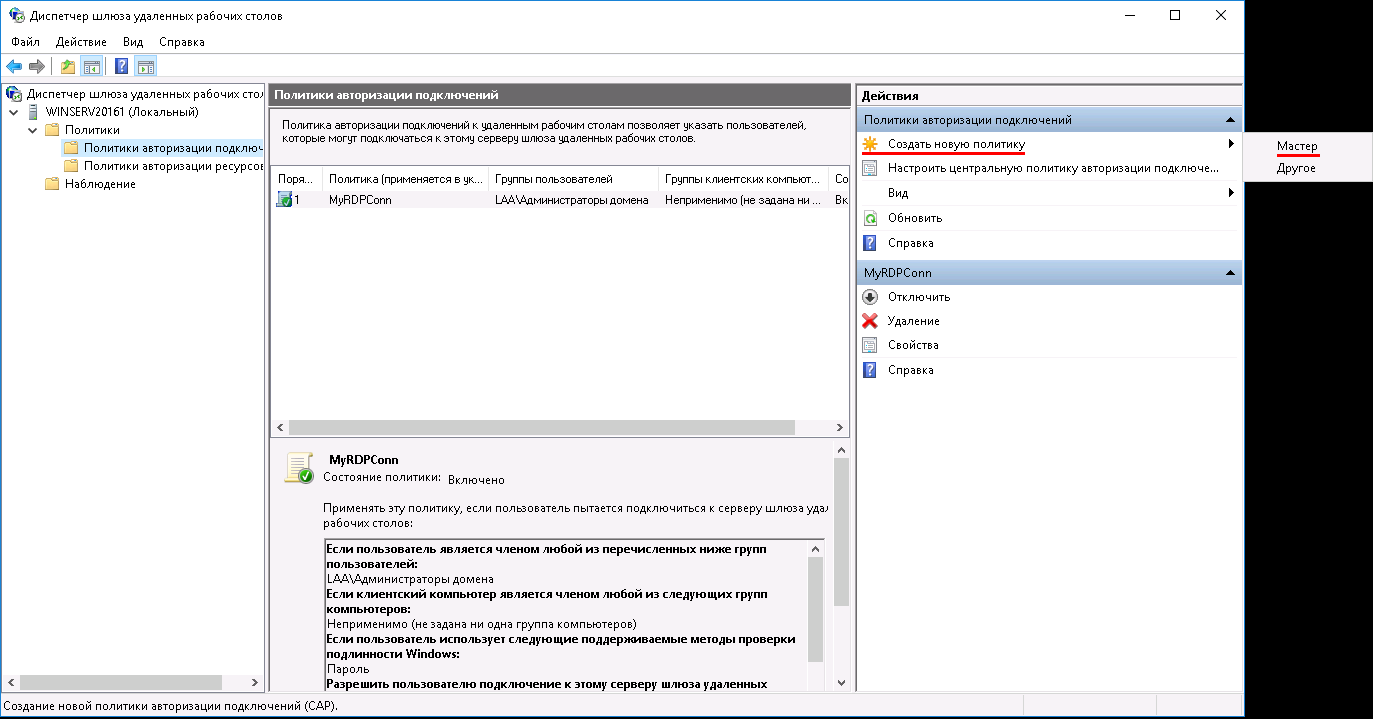Toggle the console tree pane toolbar icon
Viewport: 1373px width, 719px height.
tap(91, 67)
